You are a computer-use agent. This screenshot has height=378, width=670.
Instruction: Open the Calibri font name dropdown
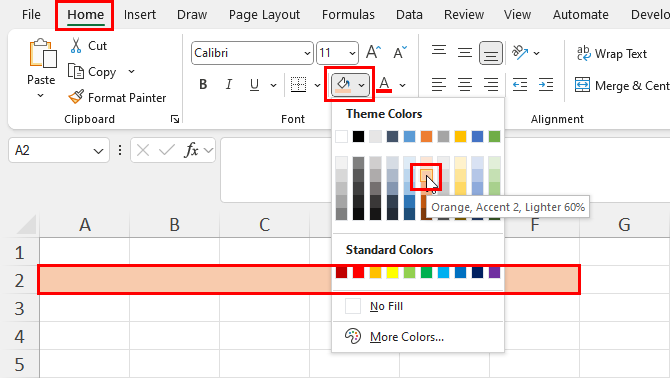[307, 53]
